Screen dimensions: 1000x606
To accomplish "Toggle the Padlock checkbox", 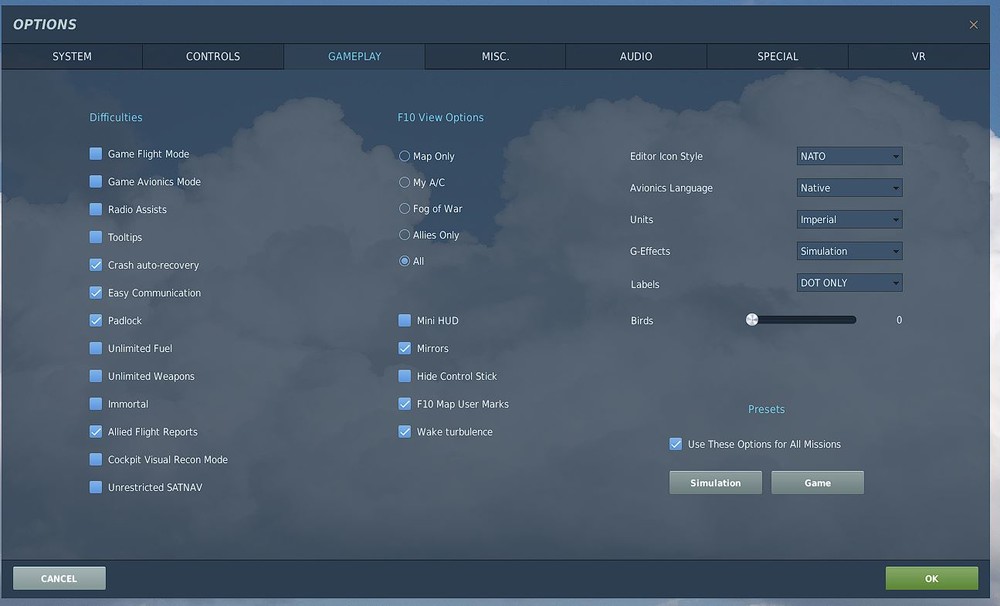I will [96, 320].
